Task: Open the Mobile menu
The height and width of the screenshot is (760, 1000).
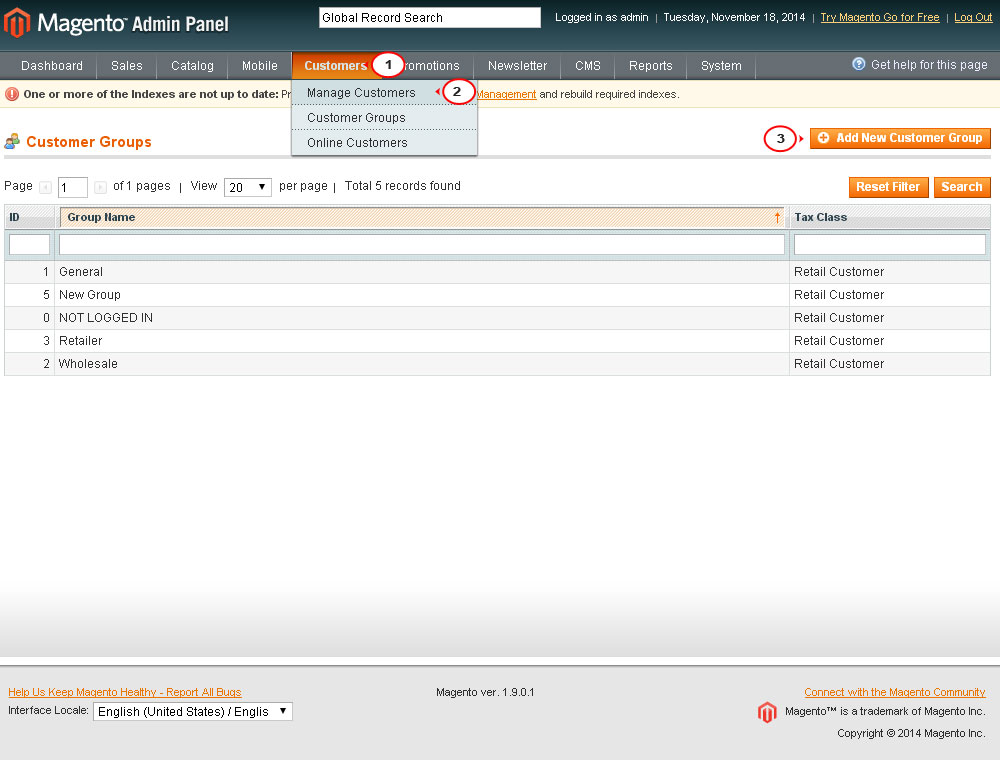Action: coord(260,66)
